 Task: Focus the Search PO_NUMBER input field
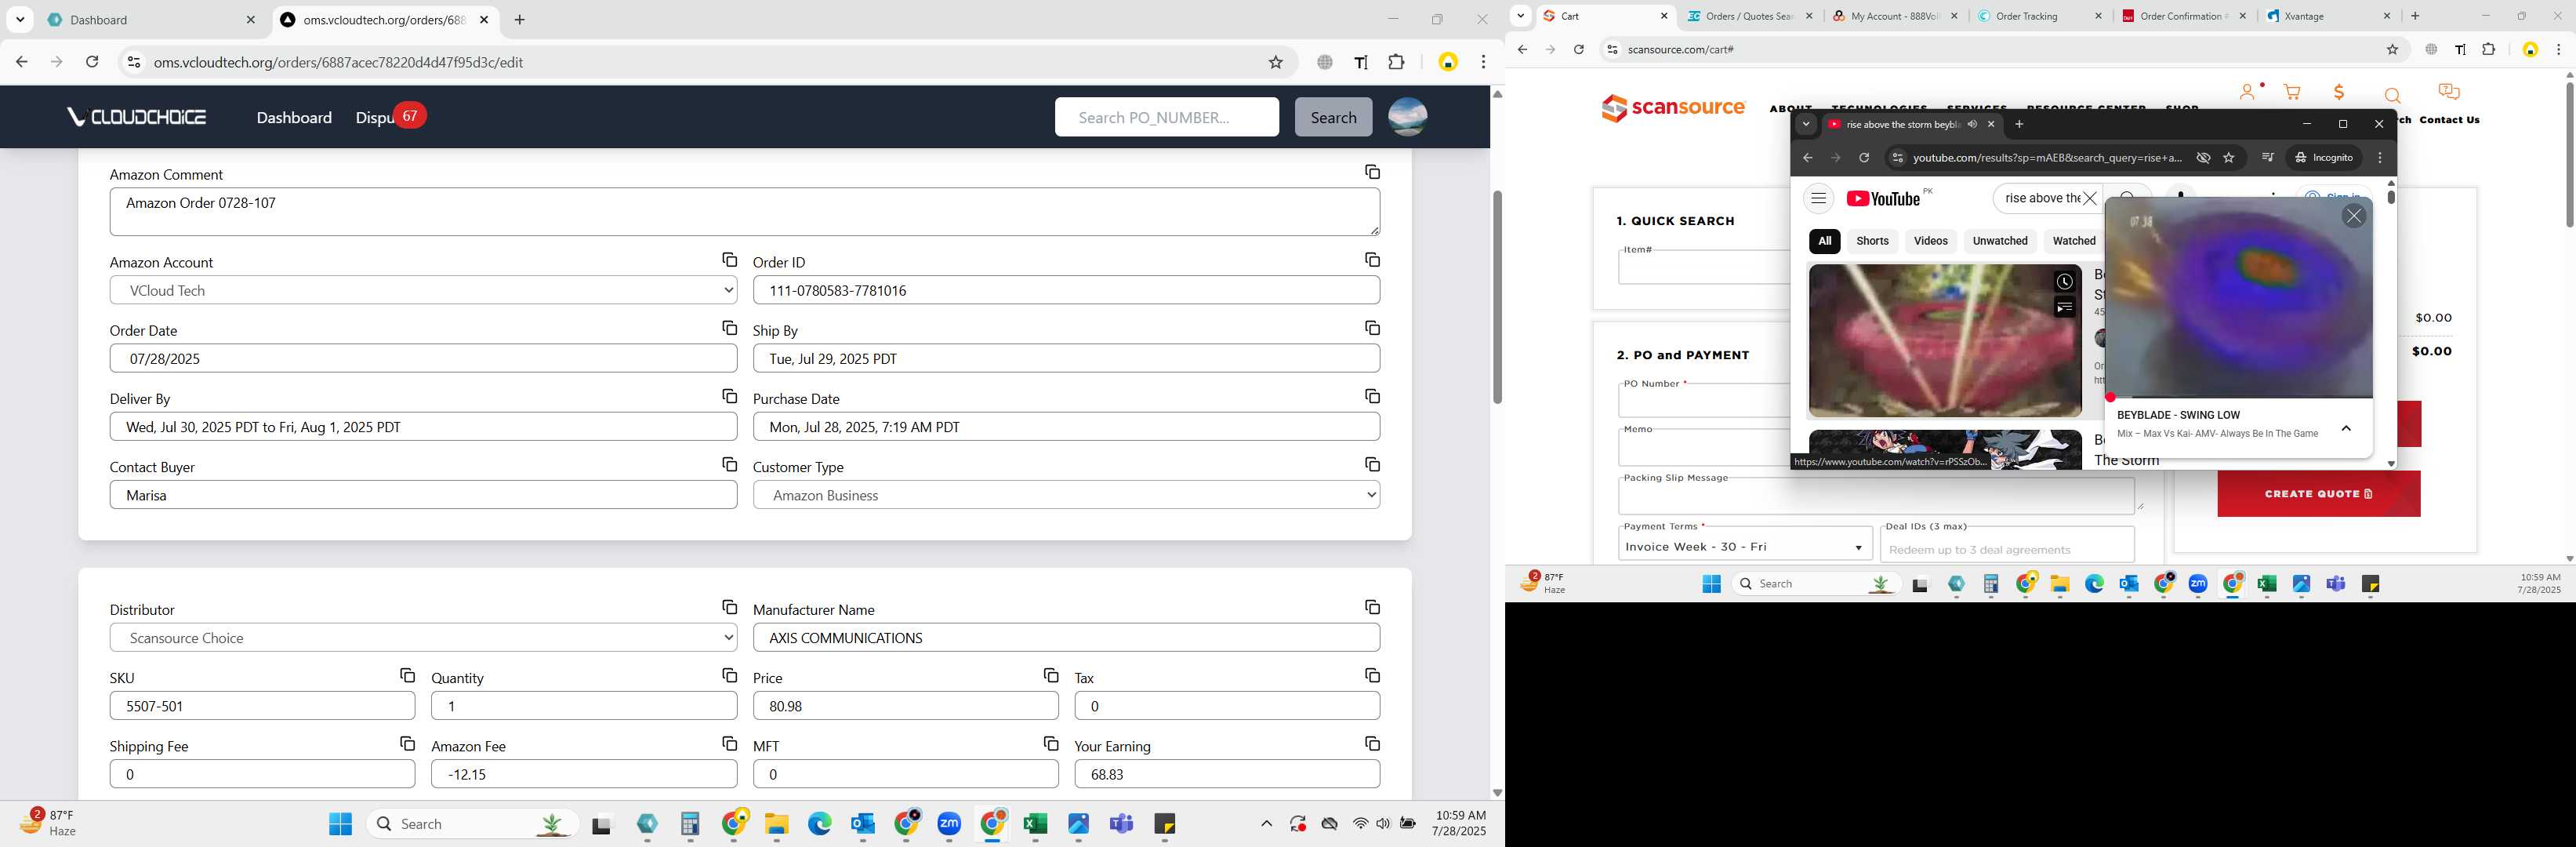coord(1166,117)
